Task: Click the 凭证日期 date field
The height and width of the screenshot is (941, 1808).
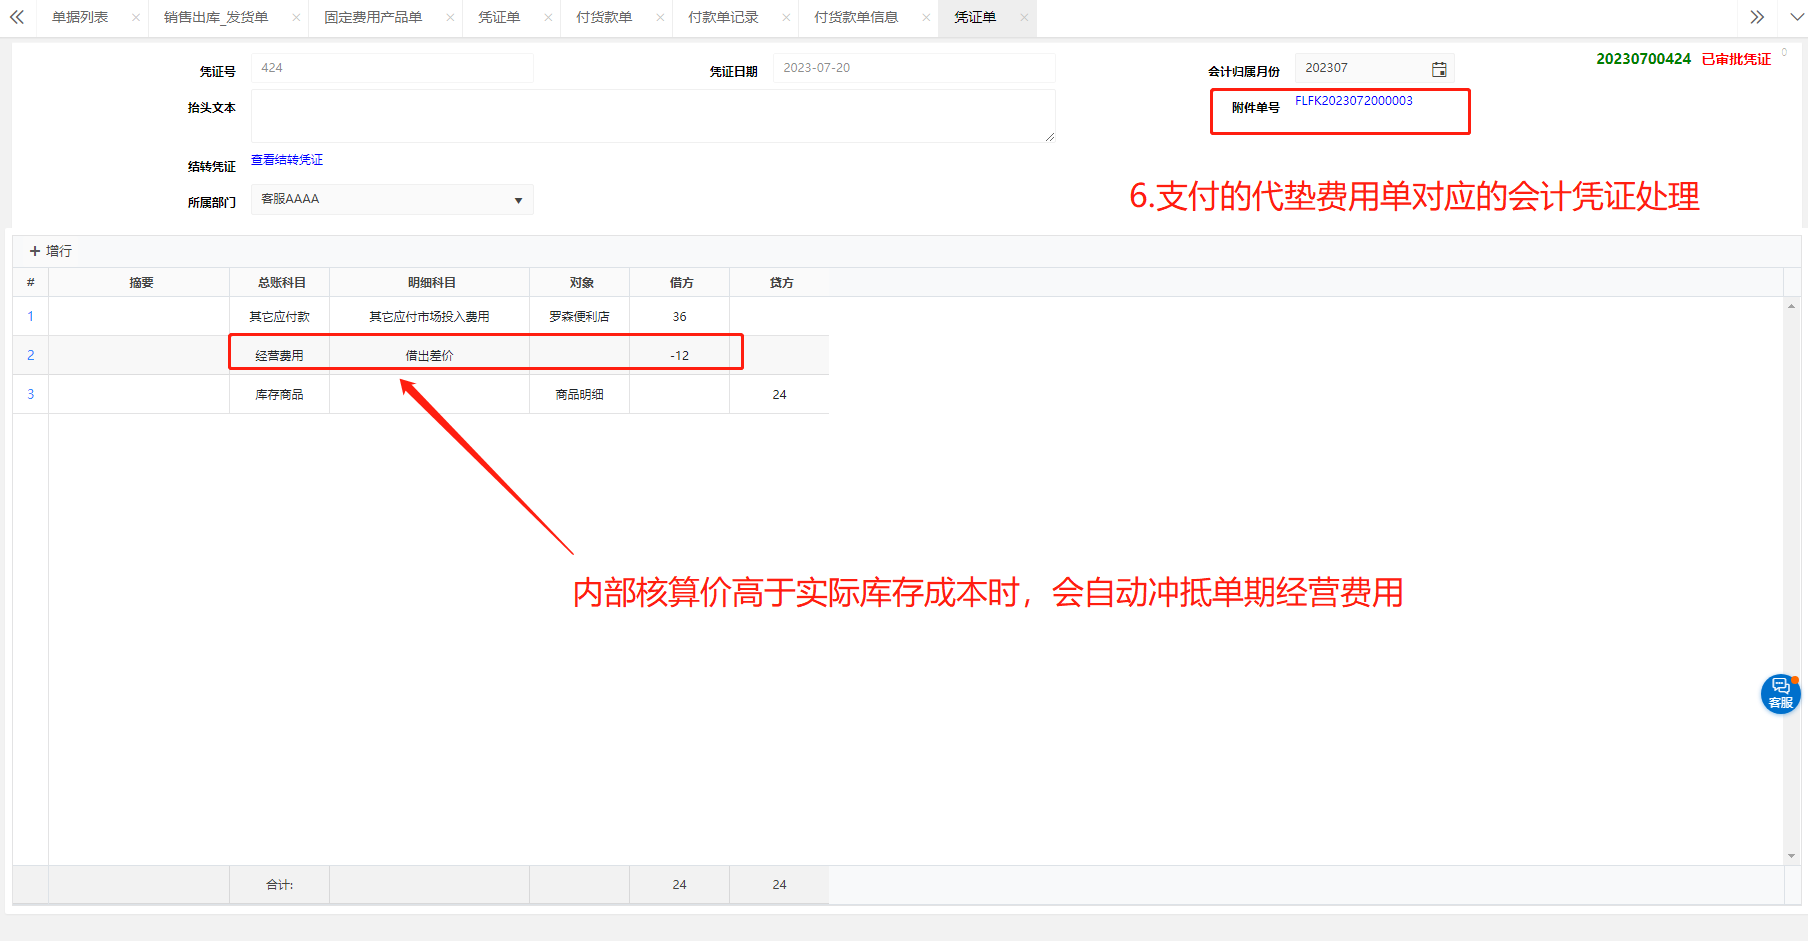Action: [x=913, y=68]
